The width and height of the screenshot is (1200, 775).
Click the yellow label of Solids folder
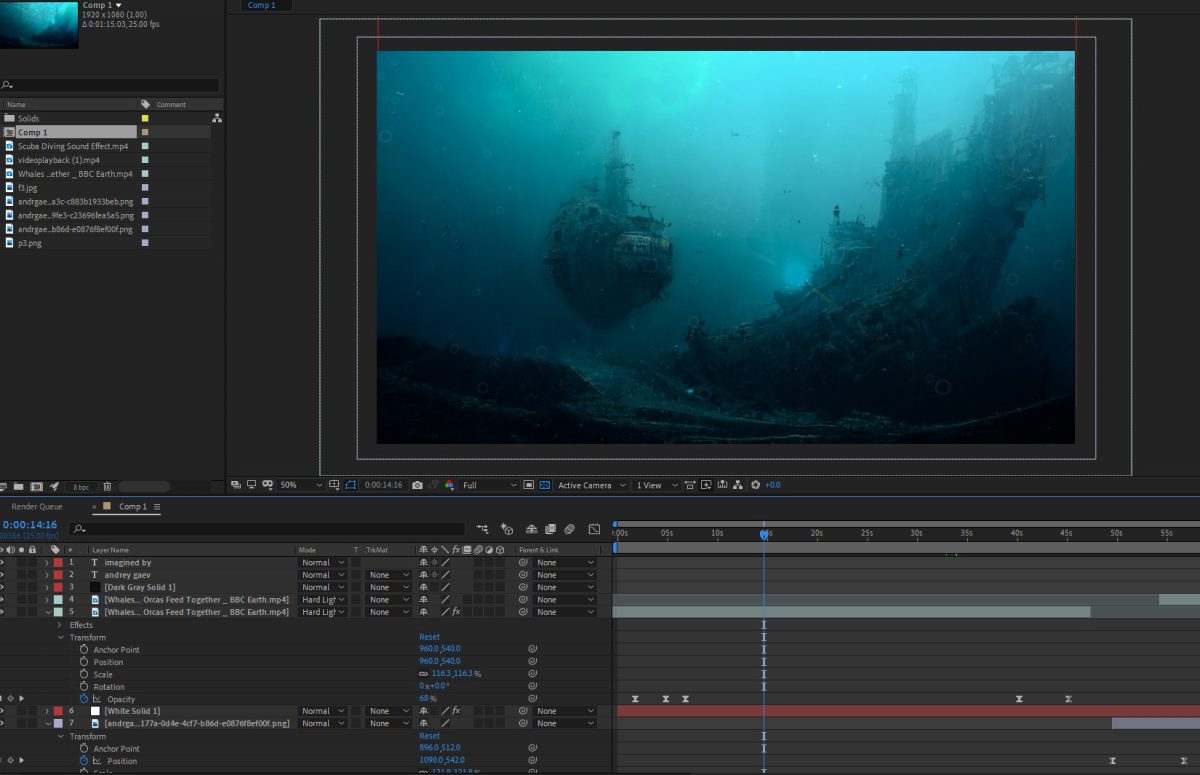pyautogui.click(x=145, y=118)
